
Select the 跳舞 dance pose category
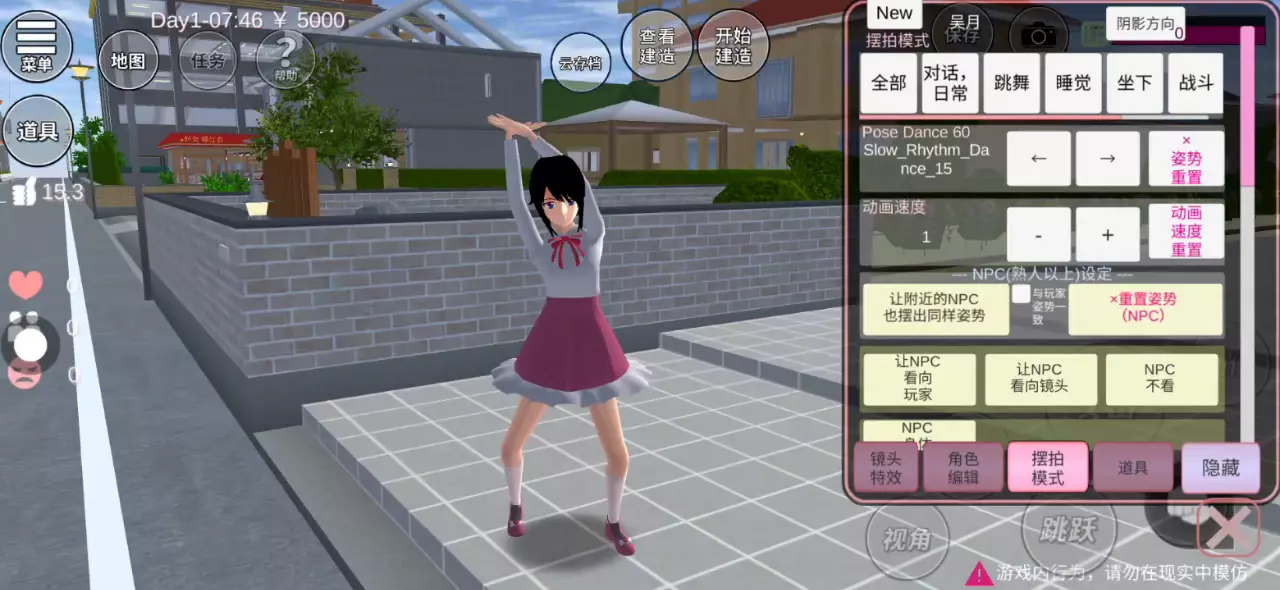point(1011,83)
